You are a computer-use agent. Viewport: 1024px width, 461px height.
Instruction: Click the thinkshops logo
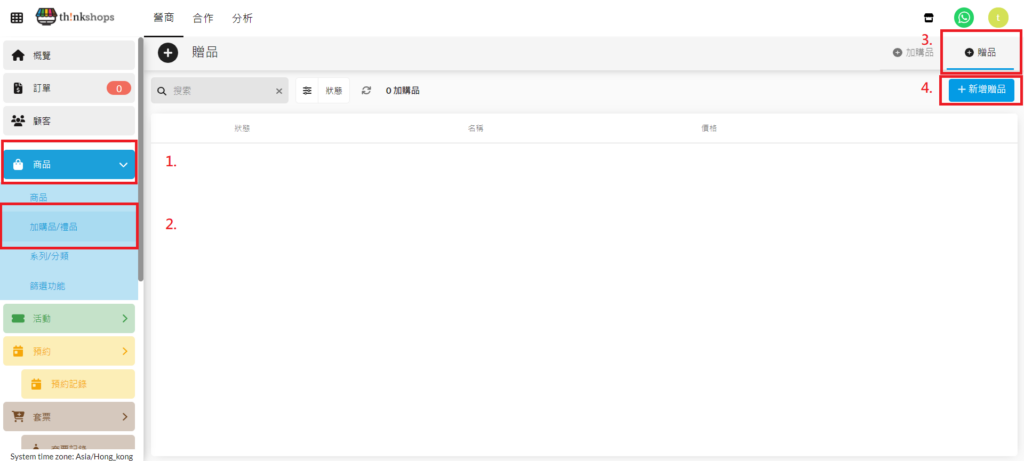click(x=74, y=18)
